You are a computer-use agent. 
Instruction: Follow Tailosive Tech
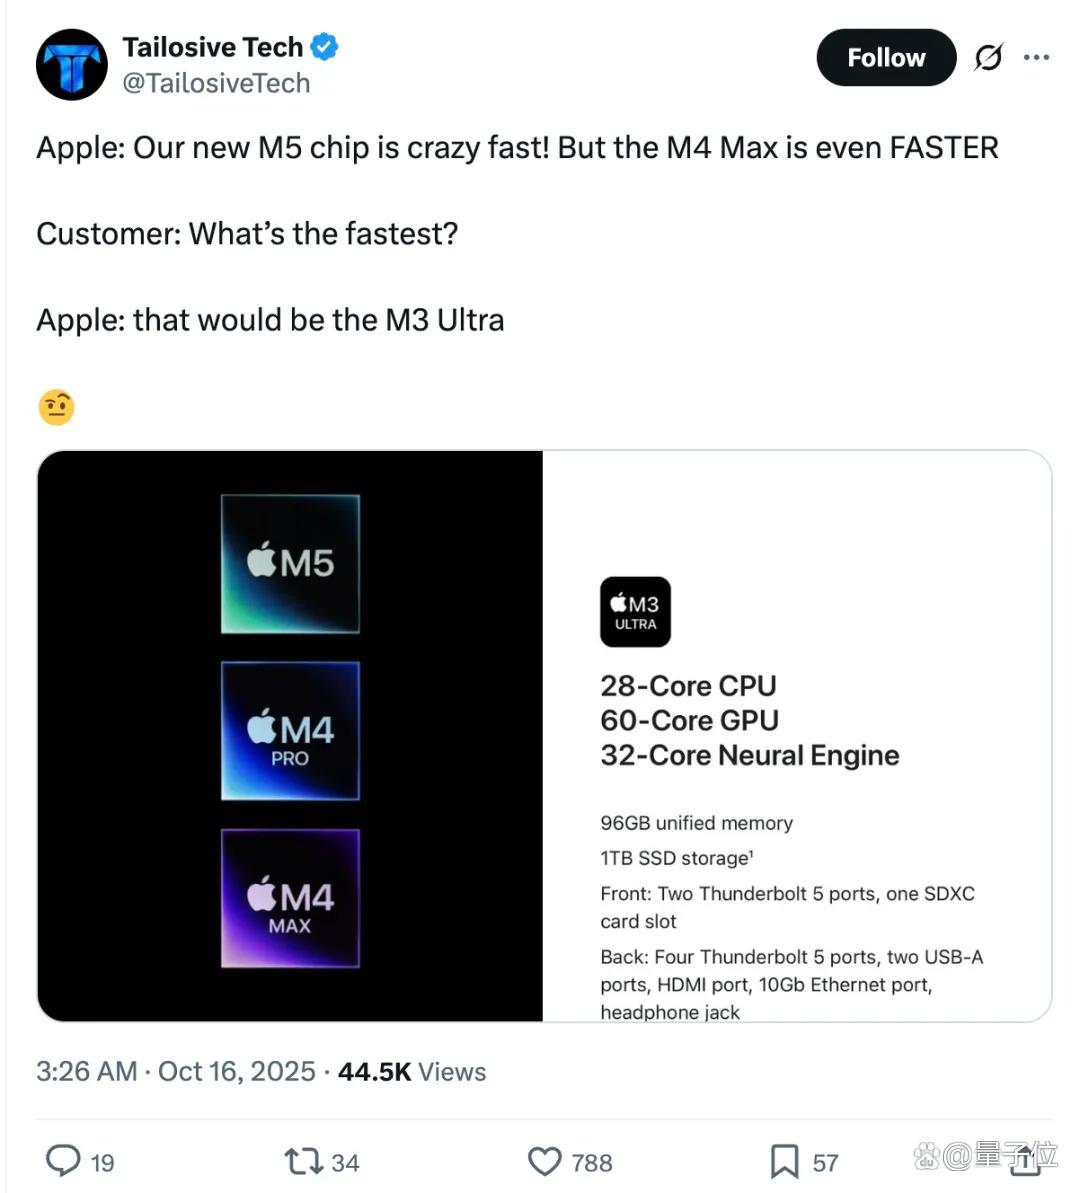pyautogui.click(x=886, y=57)
